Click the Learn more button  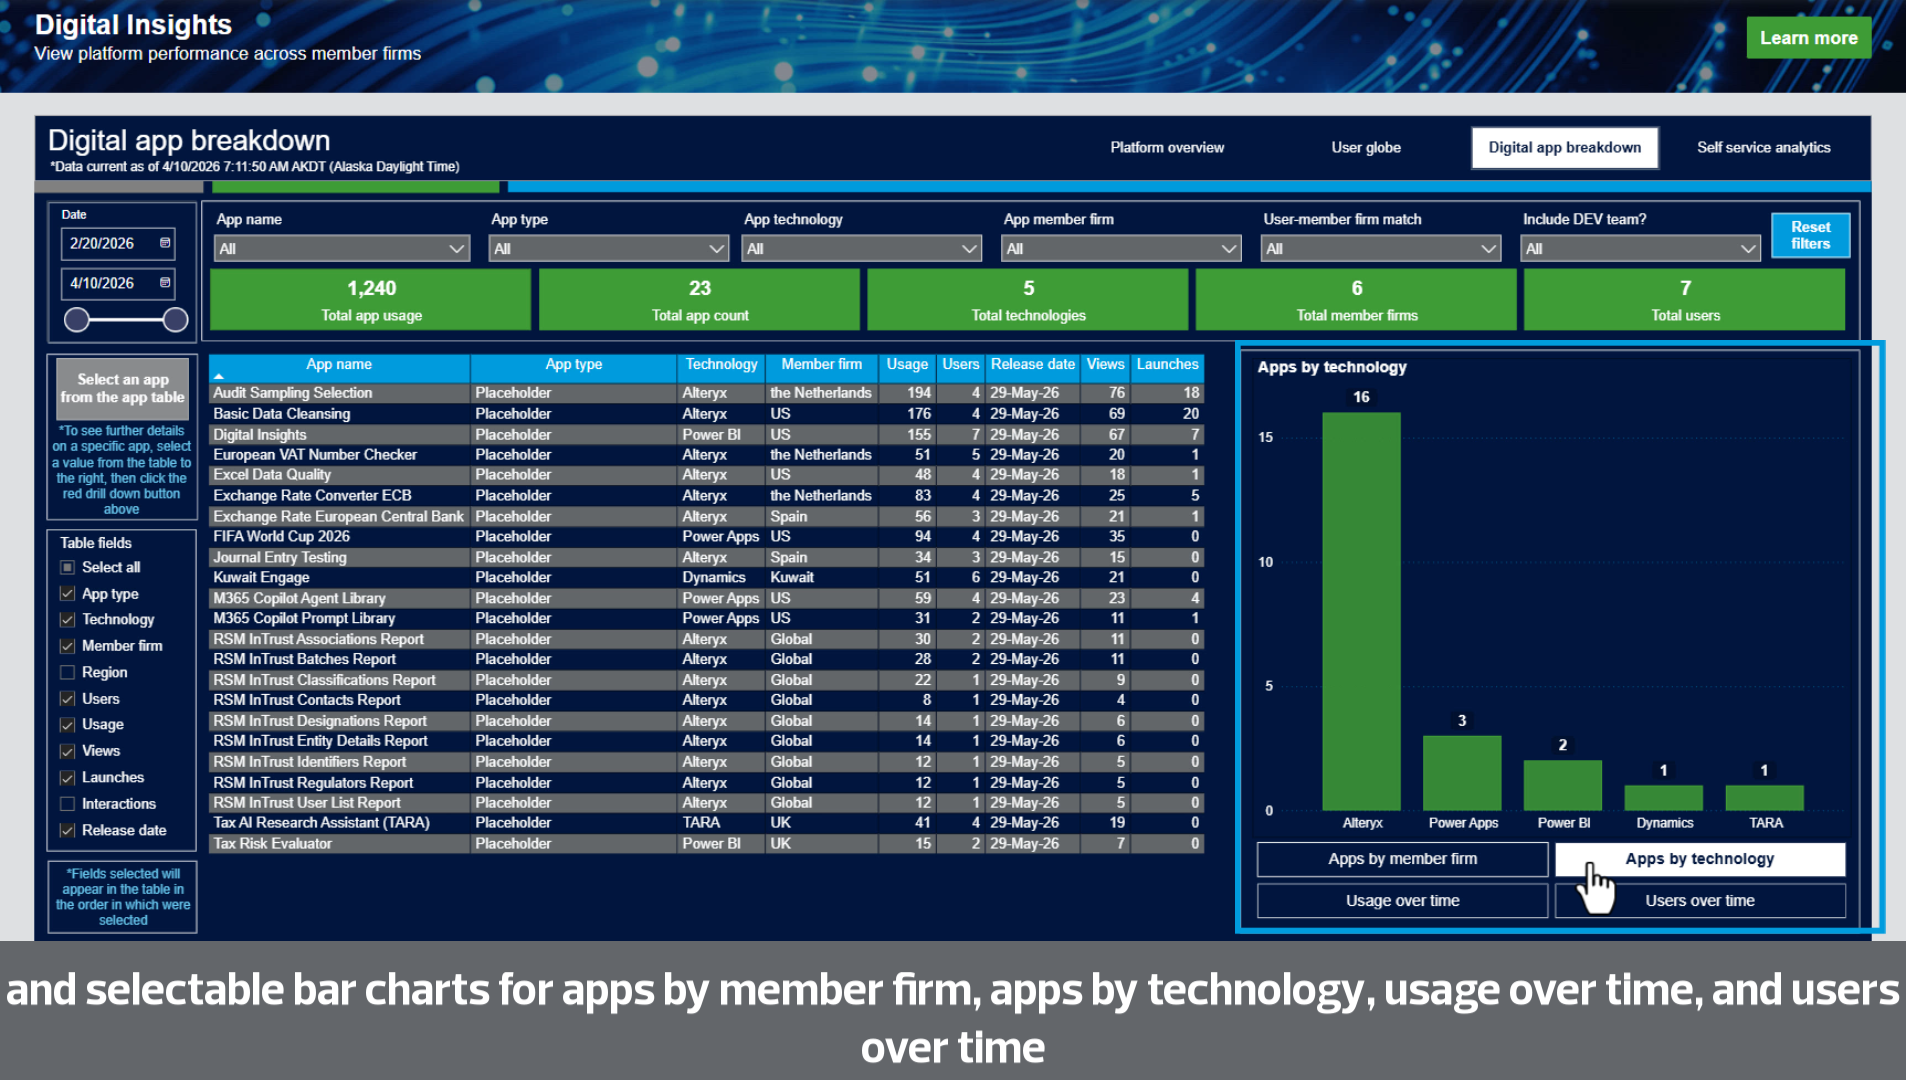click(1808, 38)
